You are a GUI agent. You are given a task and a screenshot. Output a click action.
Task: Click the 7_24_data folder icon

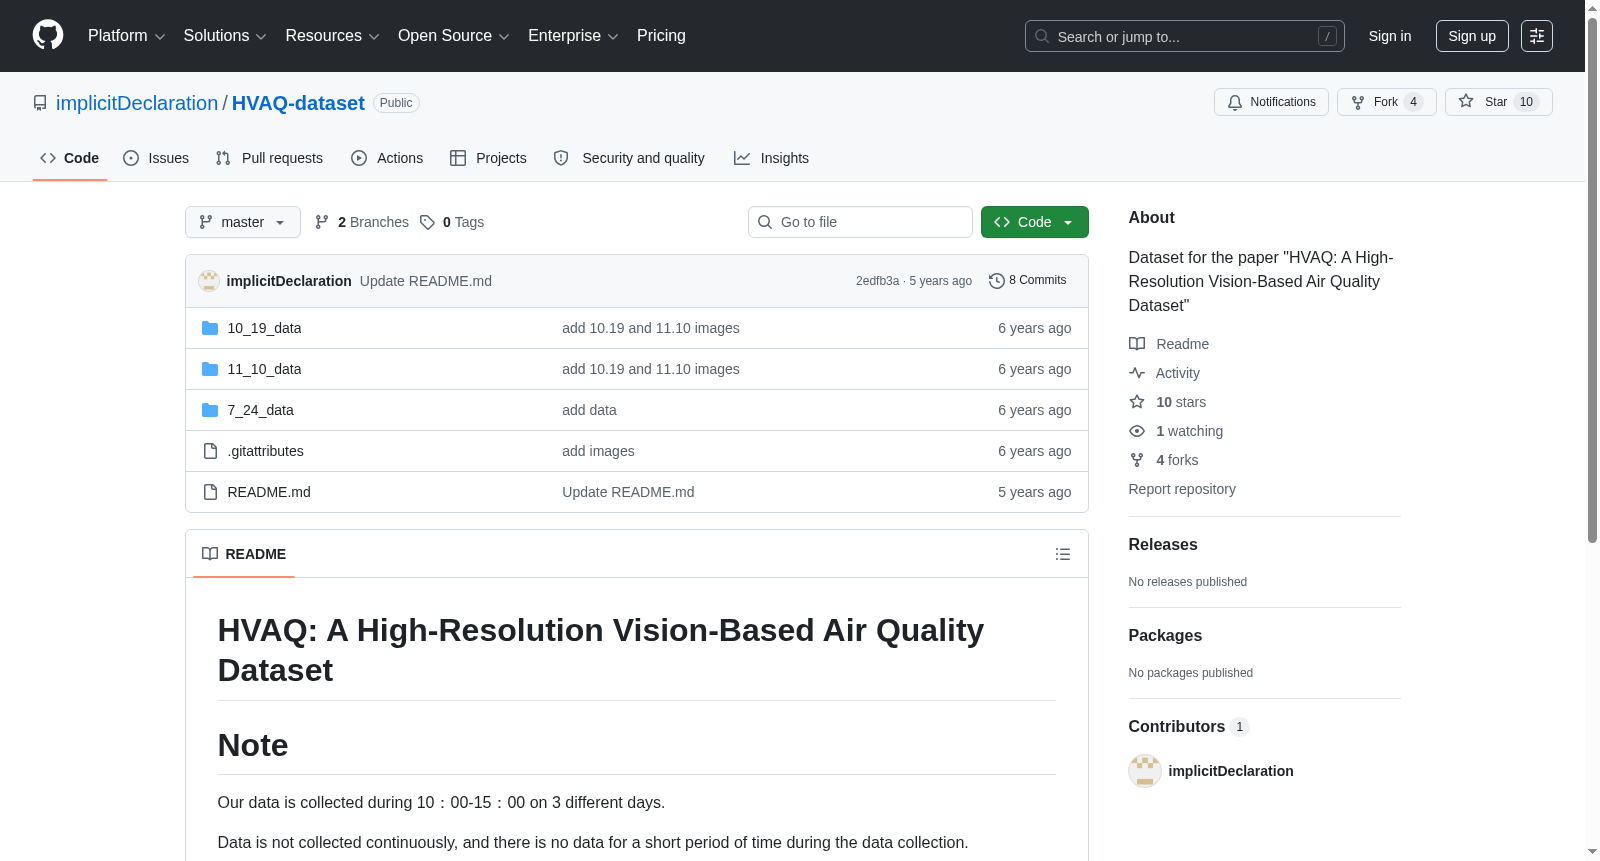(x=210, y=410)
